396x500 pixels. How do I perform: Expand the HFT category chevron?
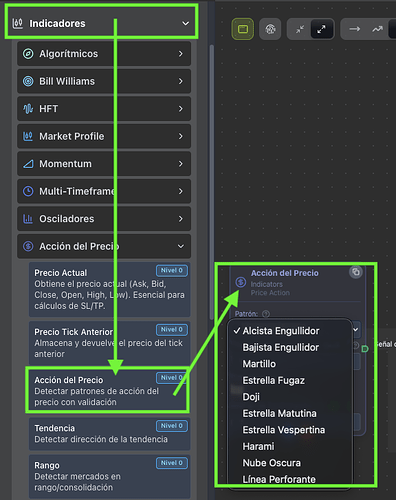click(x=181, y=109)
